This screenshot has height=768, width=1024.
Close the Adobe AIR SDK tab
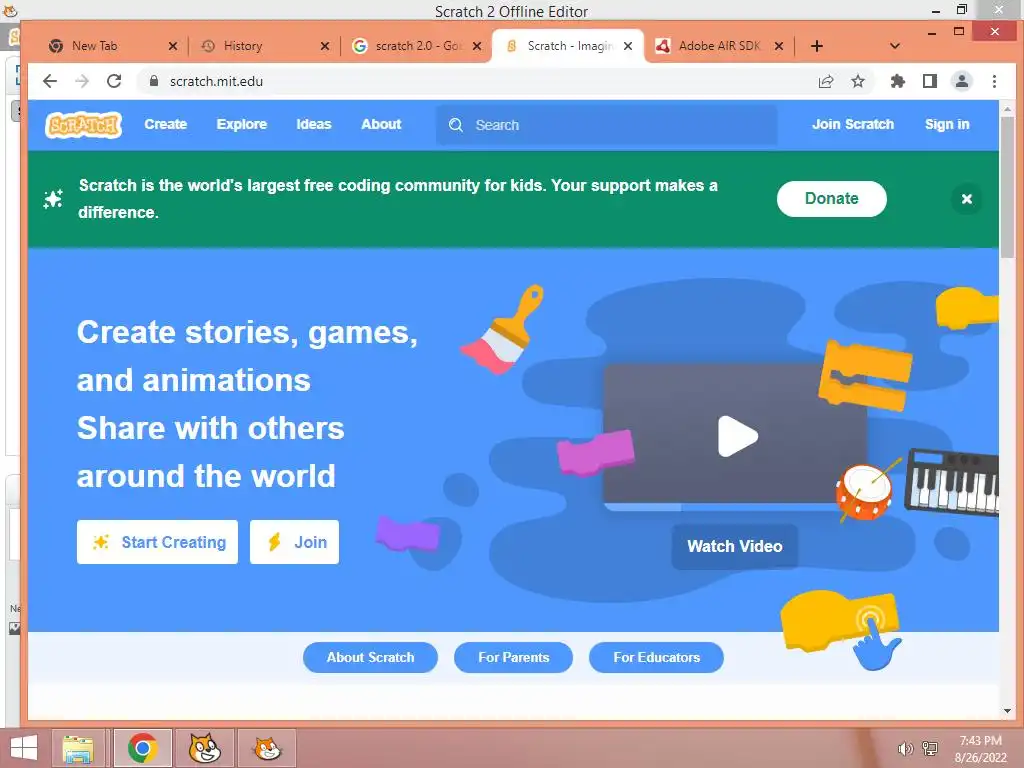pos(779,46)
